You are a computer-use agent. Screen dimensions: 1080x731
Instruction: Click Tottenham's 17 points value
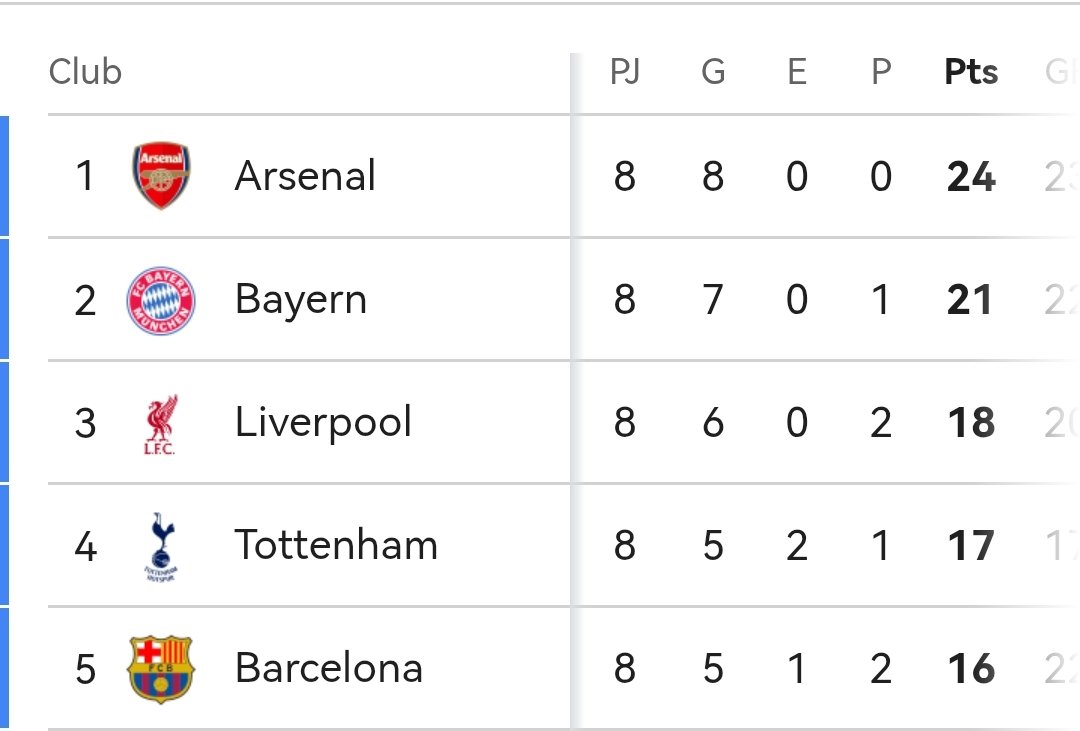point(971,546)
